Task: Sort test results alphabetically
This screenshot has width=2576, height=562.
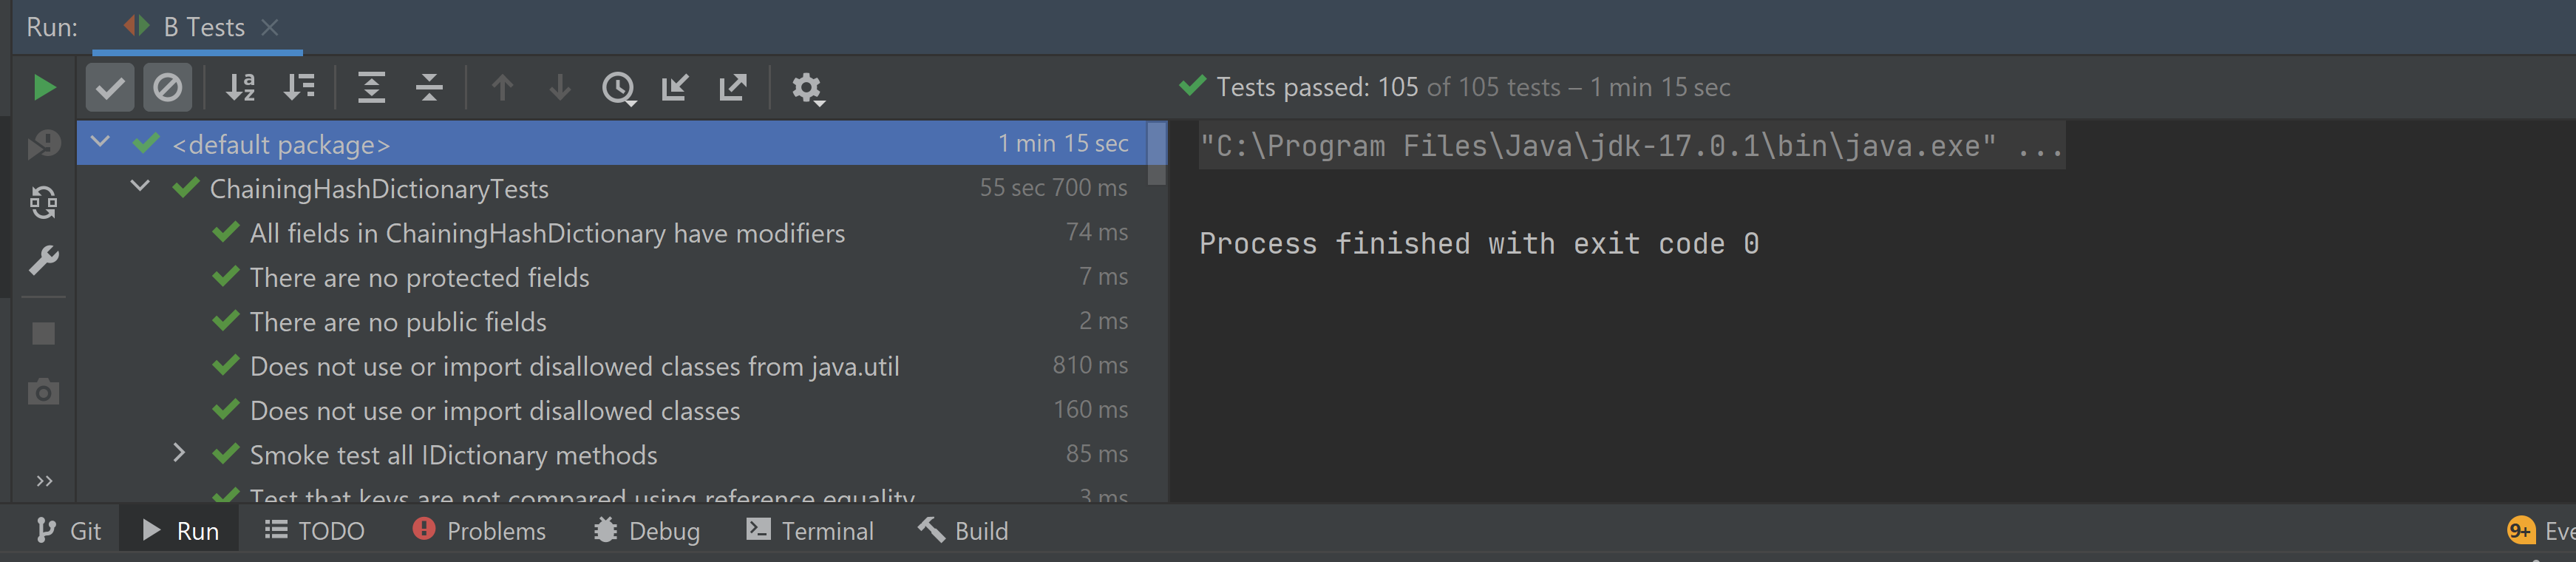Action: (x=240, y=88)
